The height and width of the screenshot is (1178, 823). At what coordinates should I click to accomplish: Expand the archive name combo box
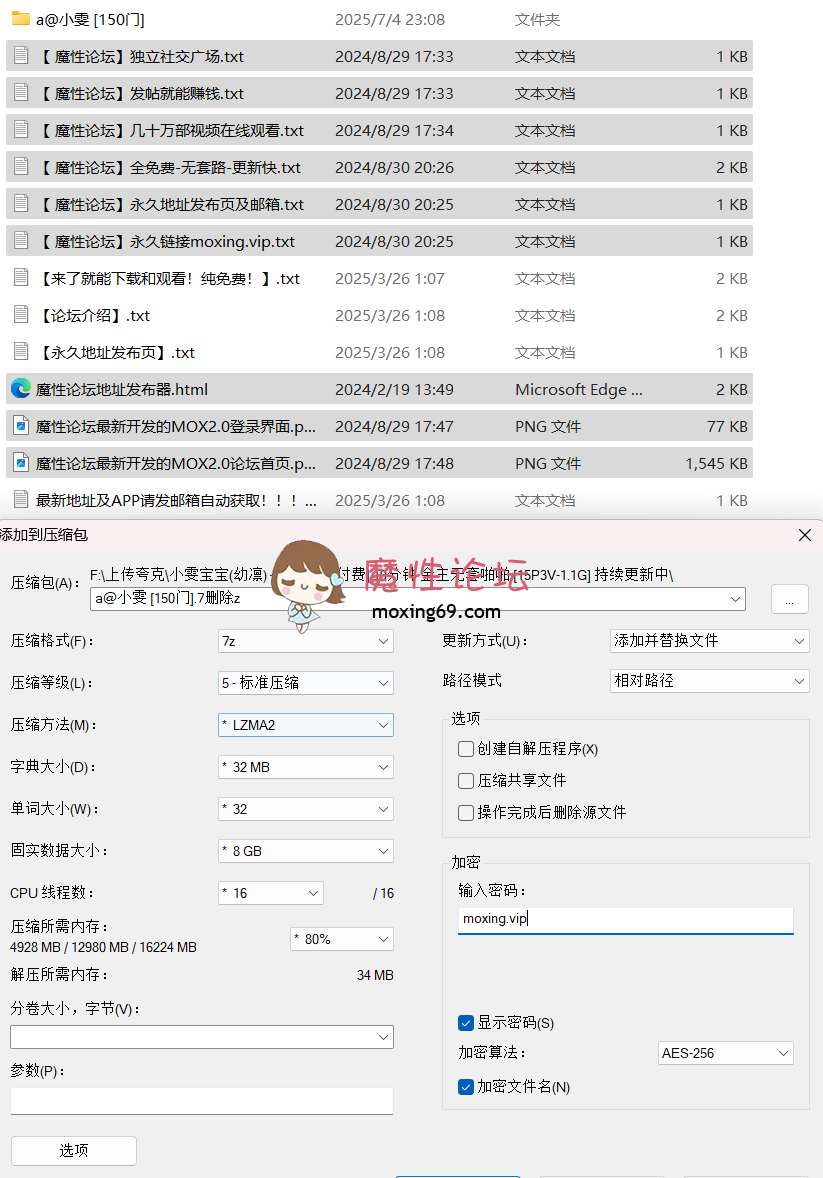coord(418,599)
